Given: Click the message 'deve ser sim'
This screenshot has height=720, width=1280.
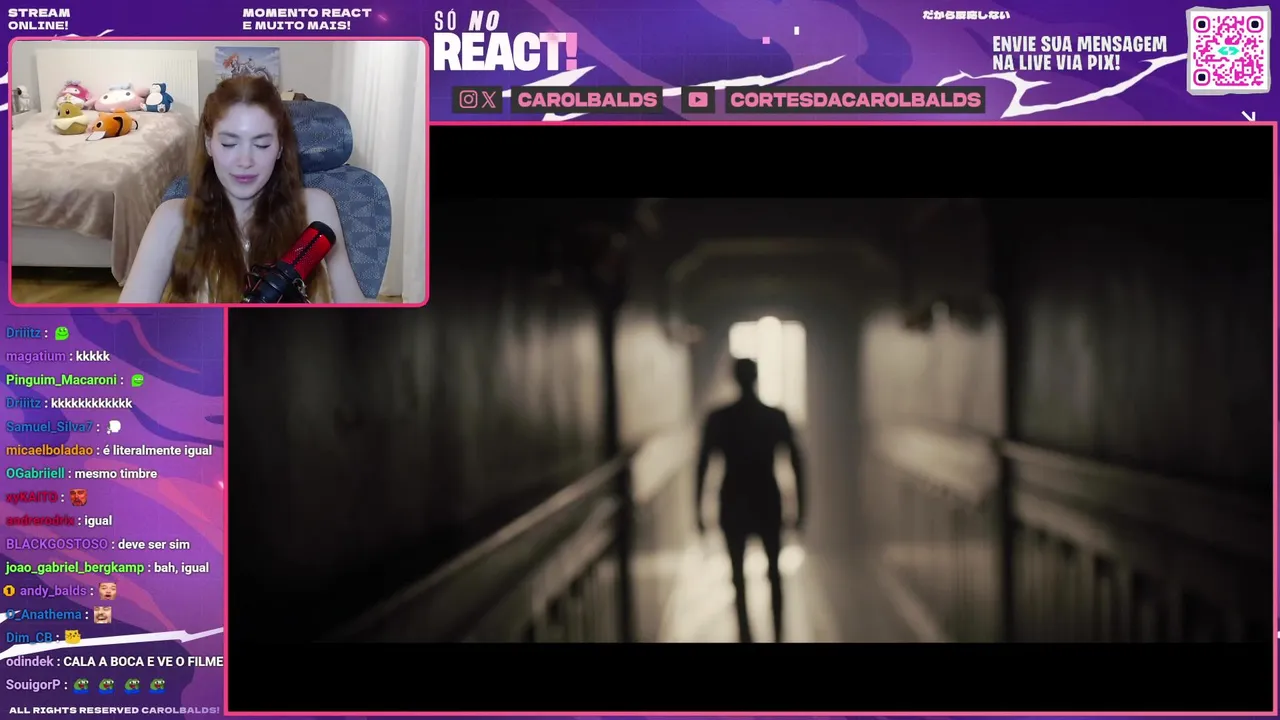Looking at the screenshot, I should [x=154, y=544].
